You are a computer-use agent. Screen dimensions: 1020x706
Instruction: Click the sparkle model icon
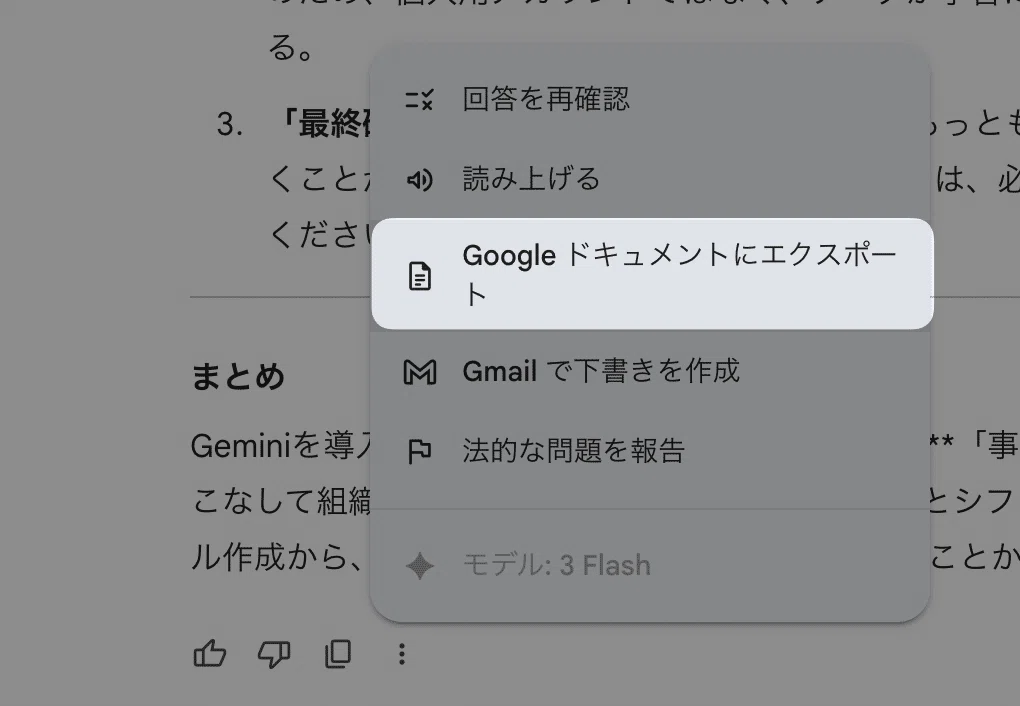click(420, 565)
